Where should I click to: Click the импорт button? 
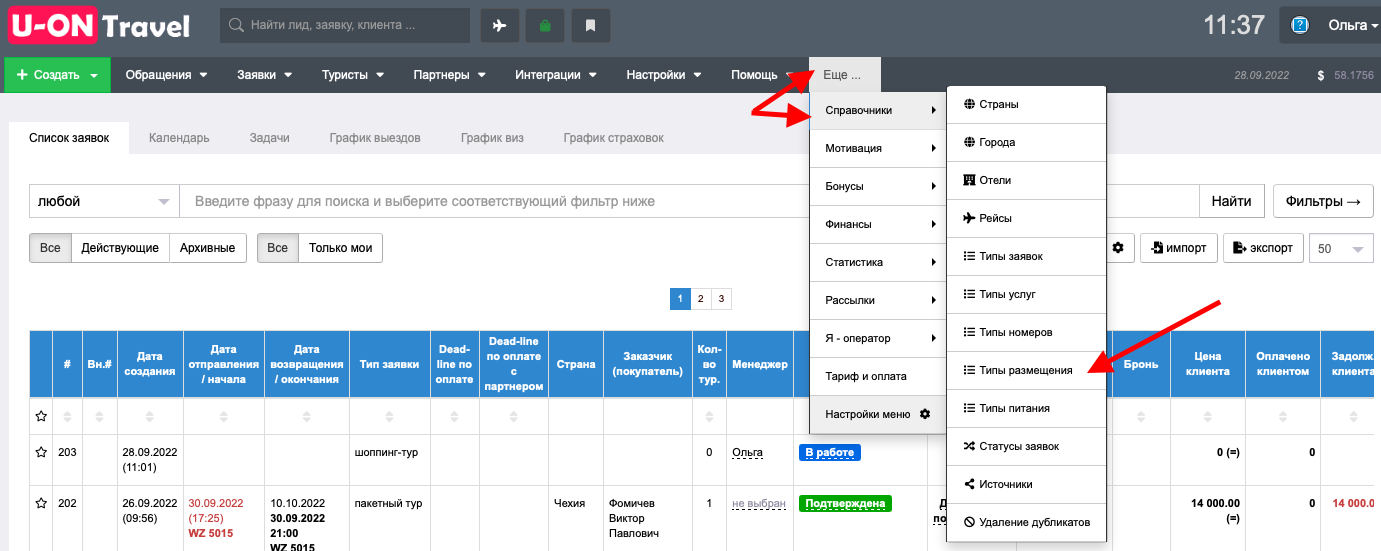tap(1178, 248)
